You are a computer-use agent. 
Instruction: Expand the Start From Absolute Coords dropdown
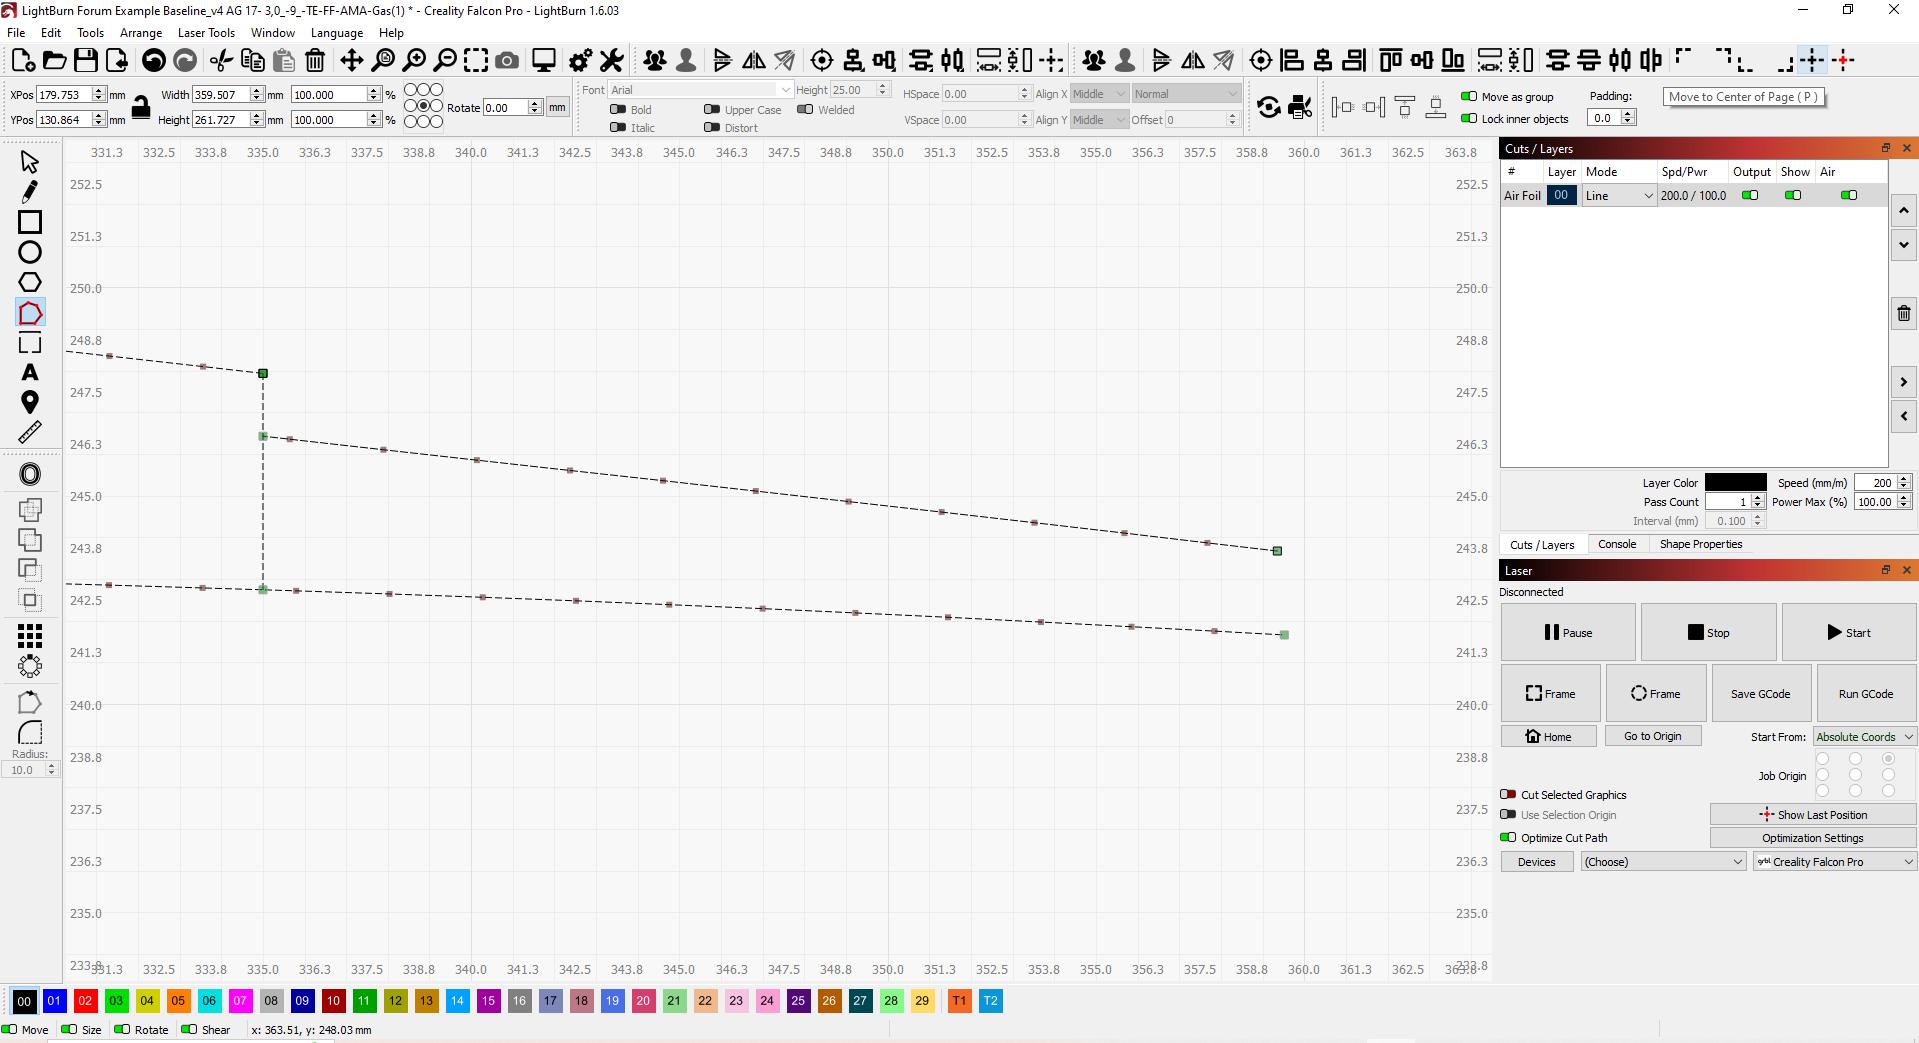(1864, 737)
